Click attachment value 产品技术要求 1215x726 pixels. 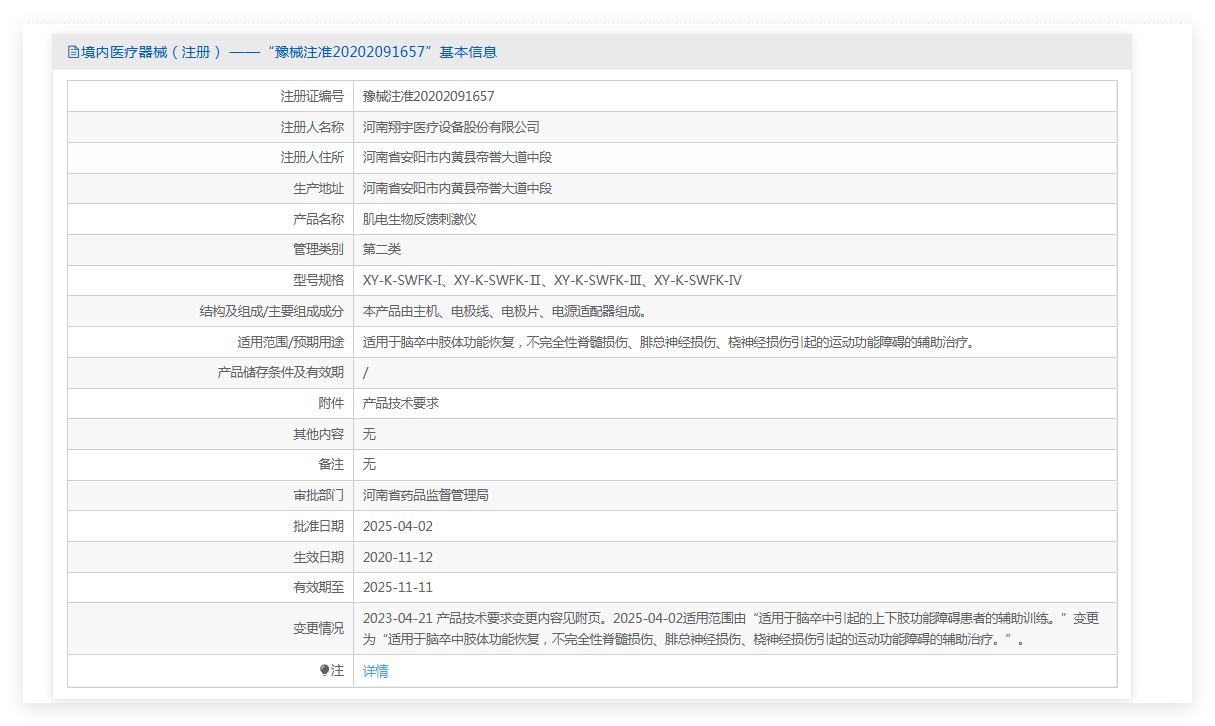[x=401, y=403]
